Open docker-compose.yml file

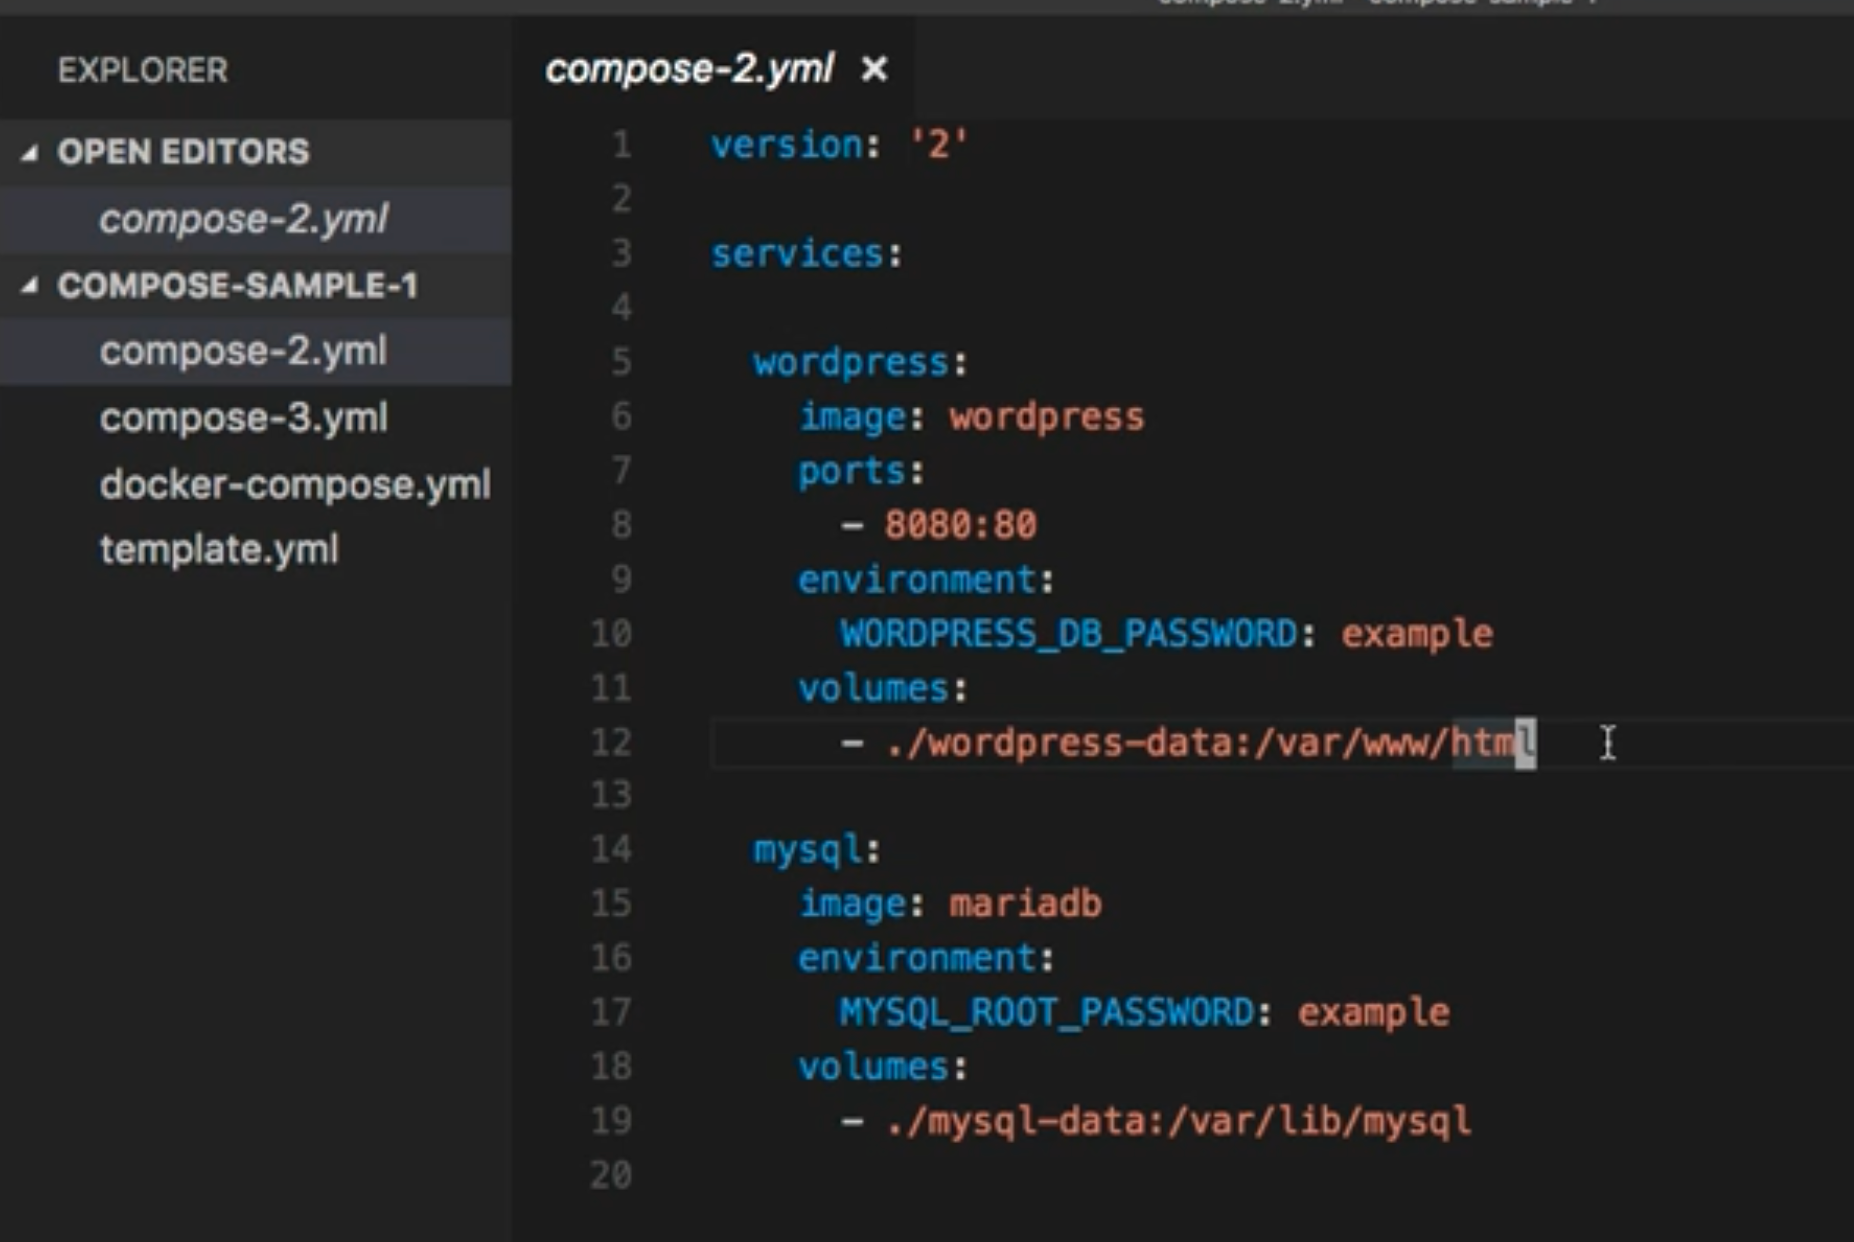[x=295, y=484]
